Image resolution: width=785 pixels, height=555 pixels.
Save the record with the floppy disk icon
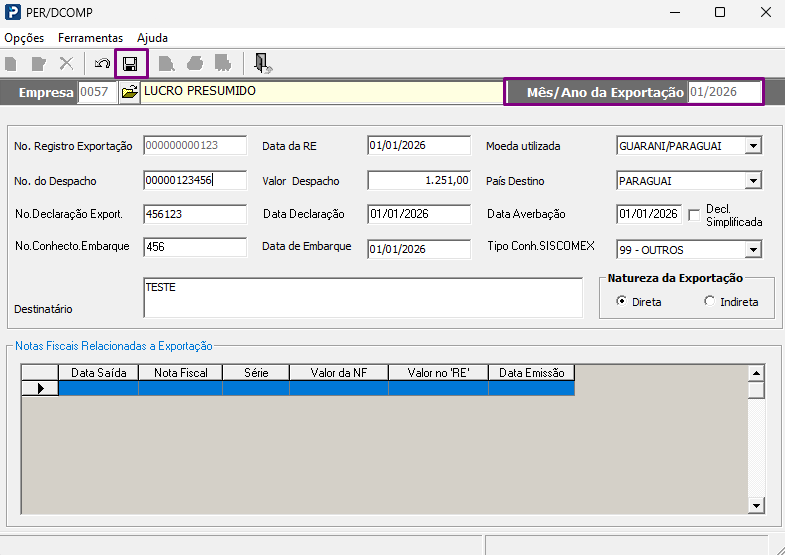point(131,64)
